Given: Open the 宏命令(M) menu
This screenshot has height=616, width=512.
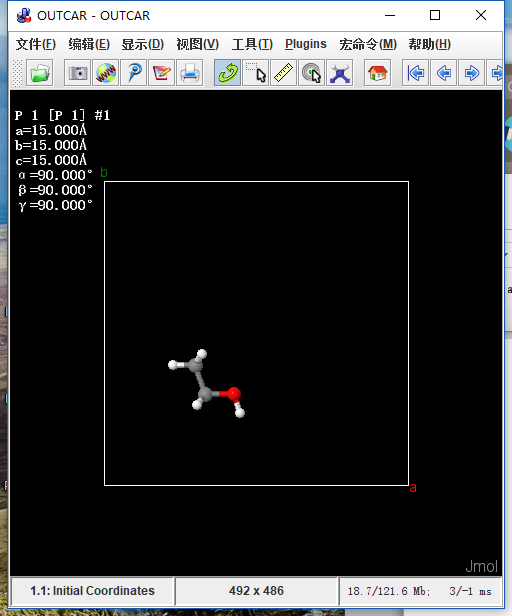Looking at the screenshot, I should 368,44.
